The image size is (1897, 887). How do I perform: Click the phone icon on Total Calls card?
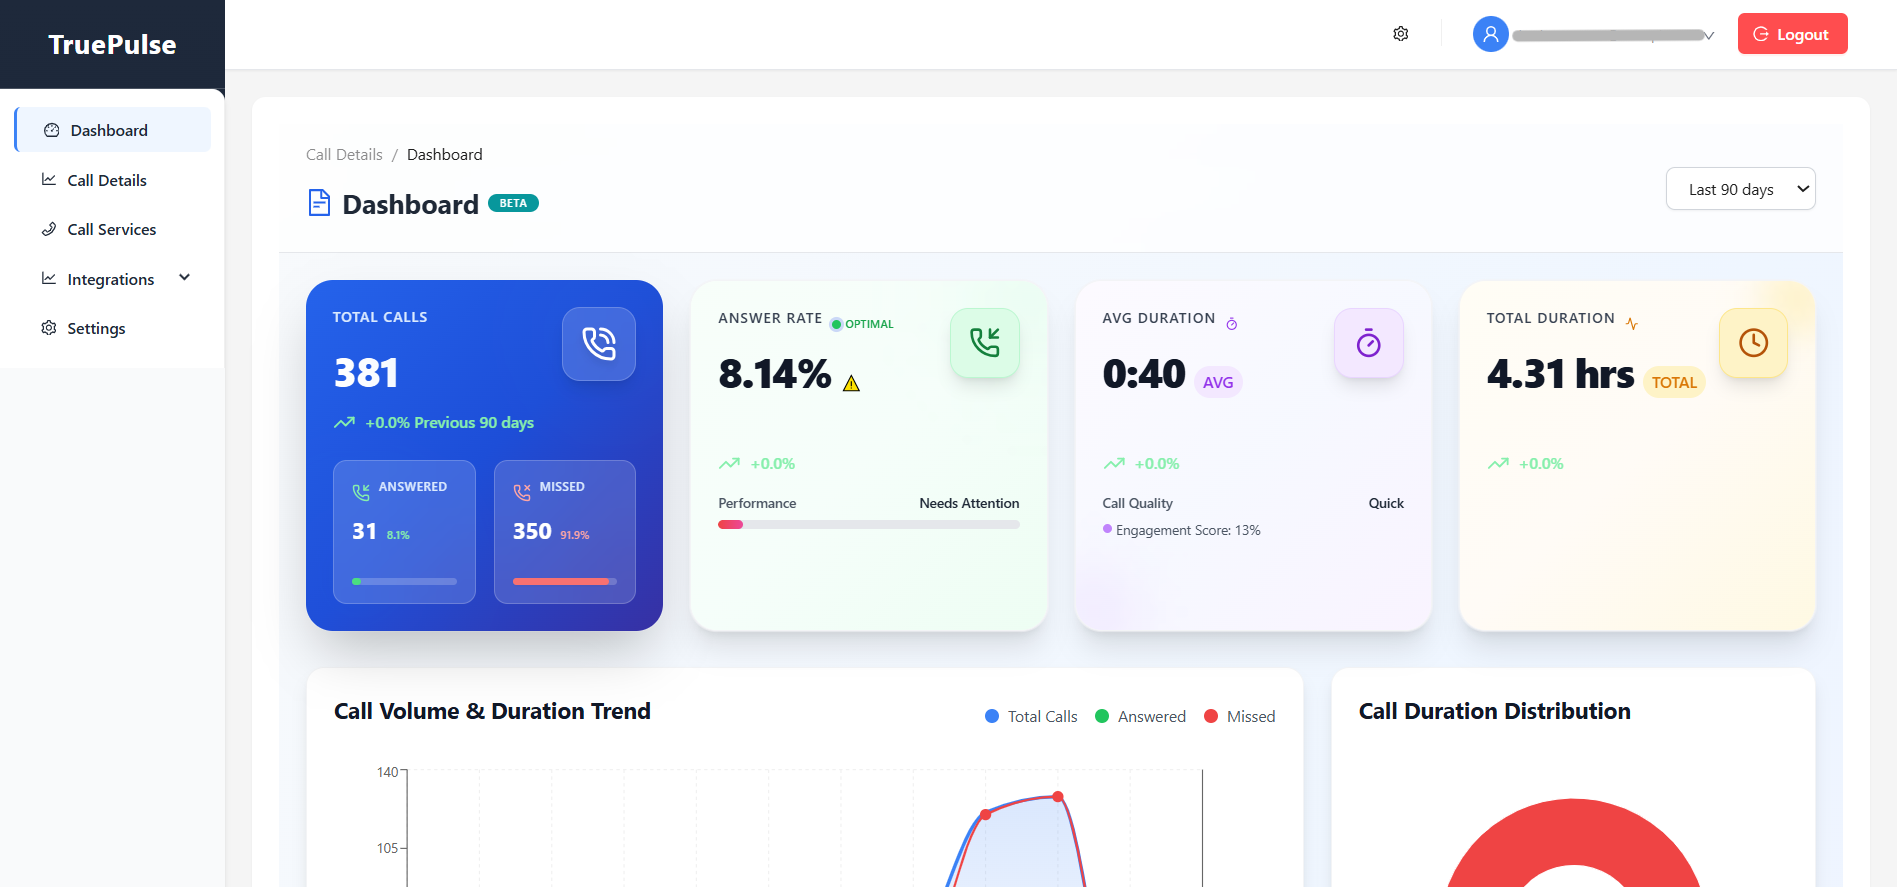click(x=598, y=344)
